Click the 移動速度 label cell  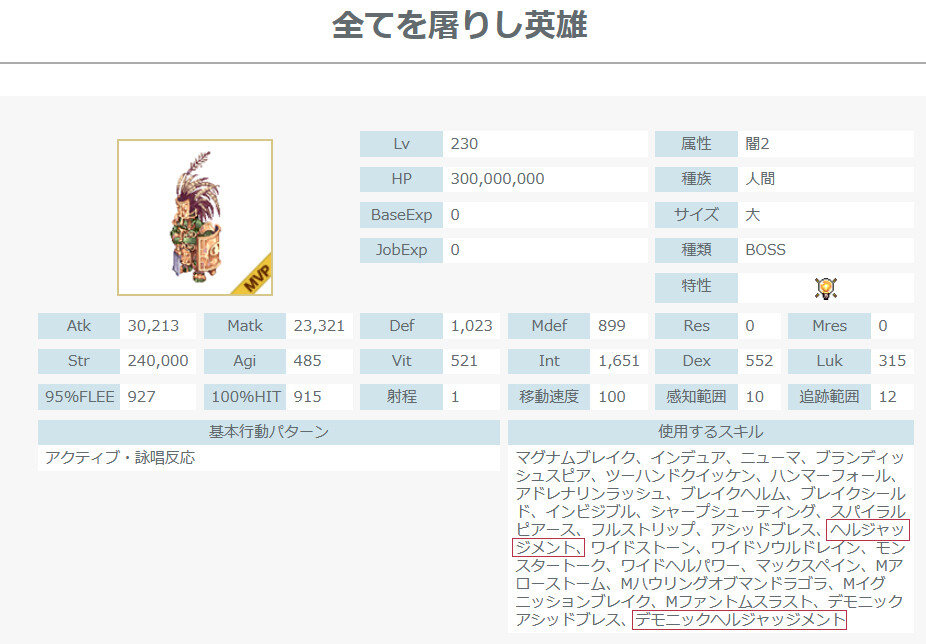pos(548,396)
